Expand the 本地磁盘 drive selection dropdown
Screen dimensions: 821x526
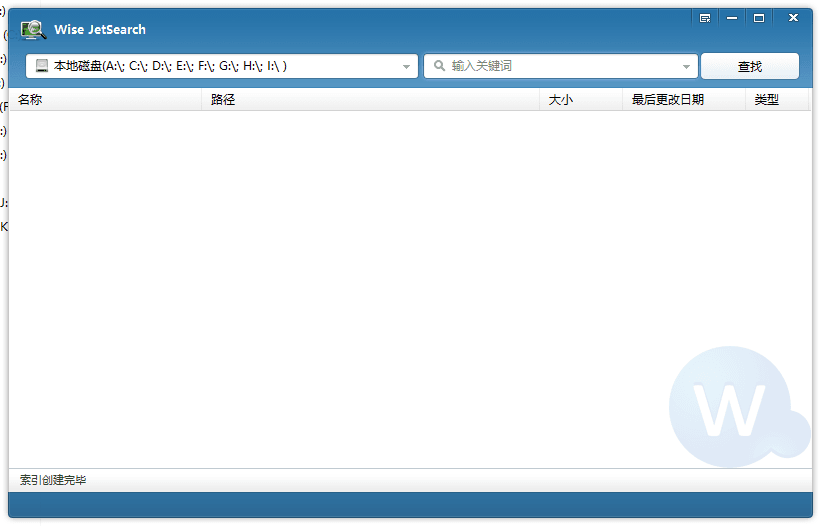pos(406,67)
